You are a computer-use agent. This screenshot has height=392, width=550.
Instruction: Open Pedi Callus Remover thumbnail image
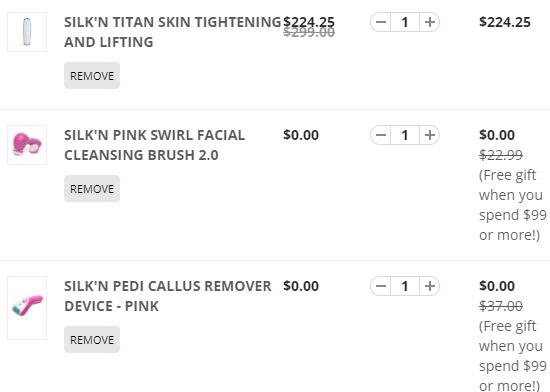point(27,308)
